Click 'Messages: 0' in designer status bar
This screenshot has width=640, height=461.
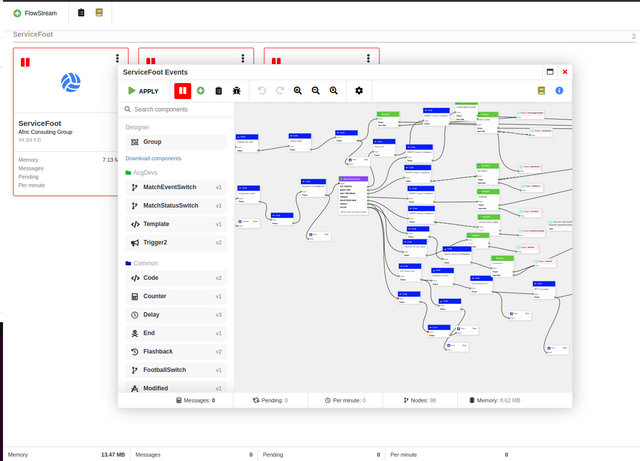[x=196, y=401]
